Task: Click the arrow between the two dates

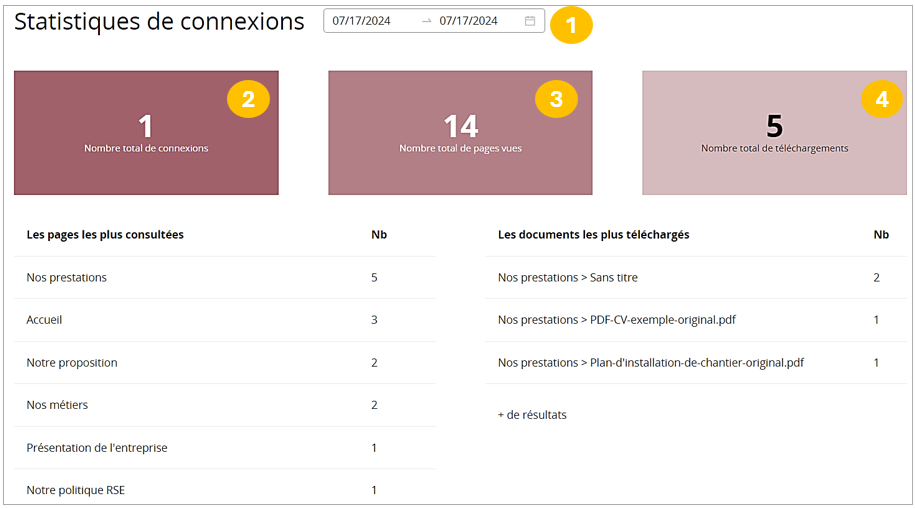Action: pos(427,21)
